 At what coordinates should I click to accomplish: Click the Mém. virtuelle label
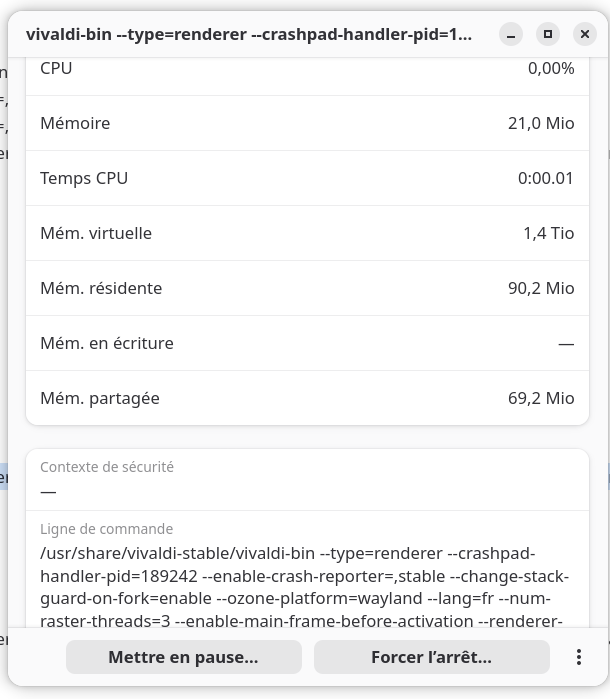point(96,233)
